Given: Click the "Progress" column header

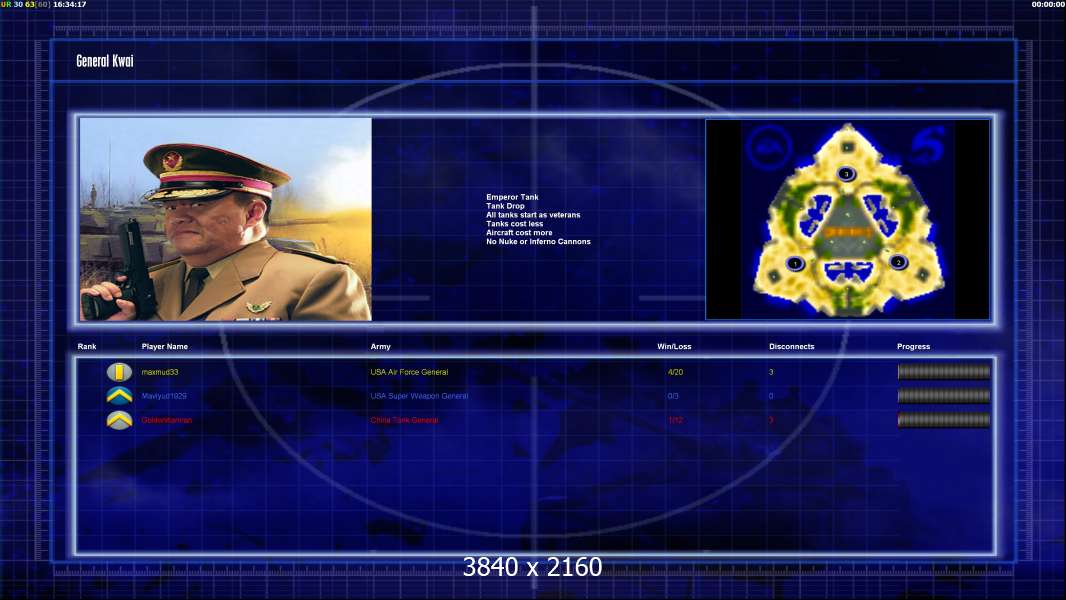Looking at the screenshot, I should point(913,347).
